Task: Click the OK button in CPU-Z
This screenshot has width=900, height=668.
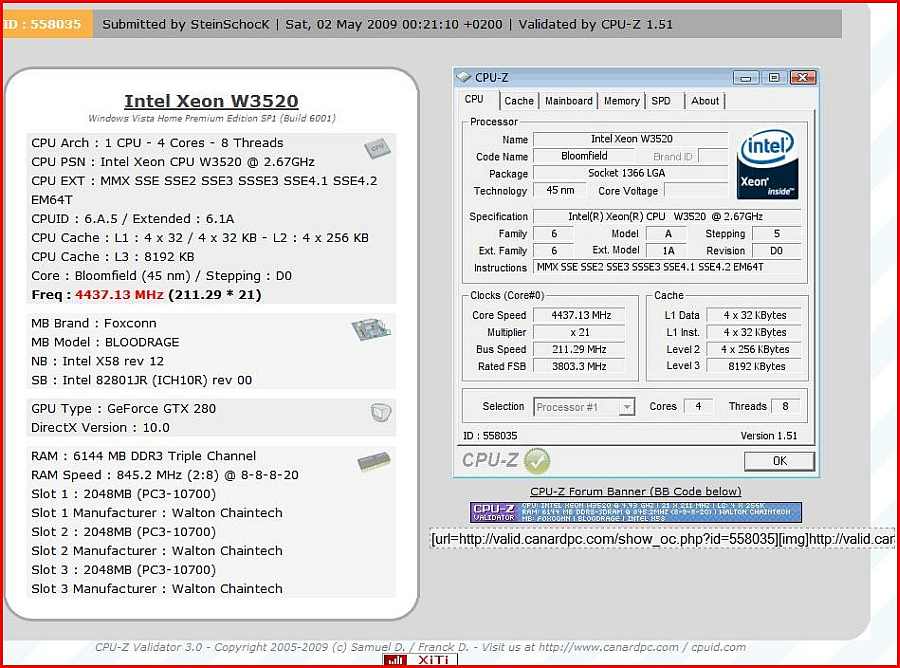Action: (x=779, y=461)
